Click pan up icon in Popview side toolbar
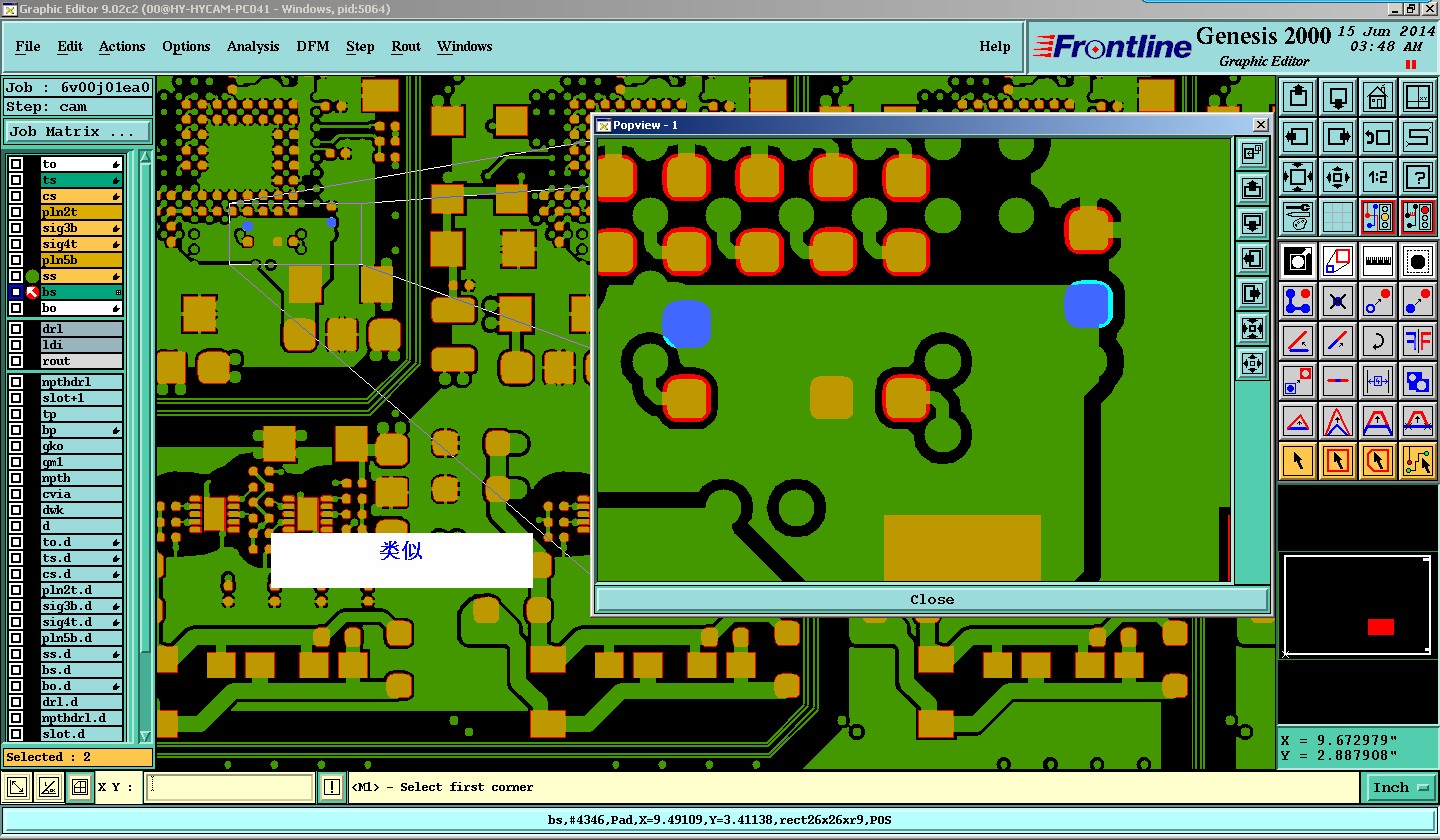1440x840 pixels. [1253, 188]
